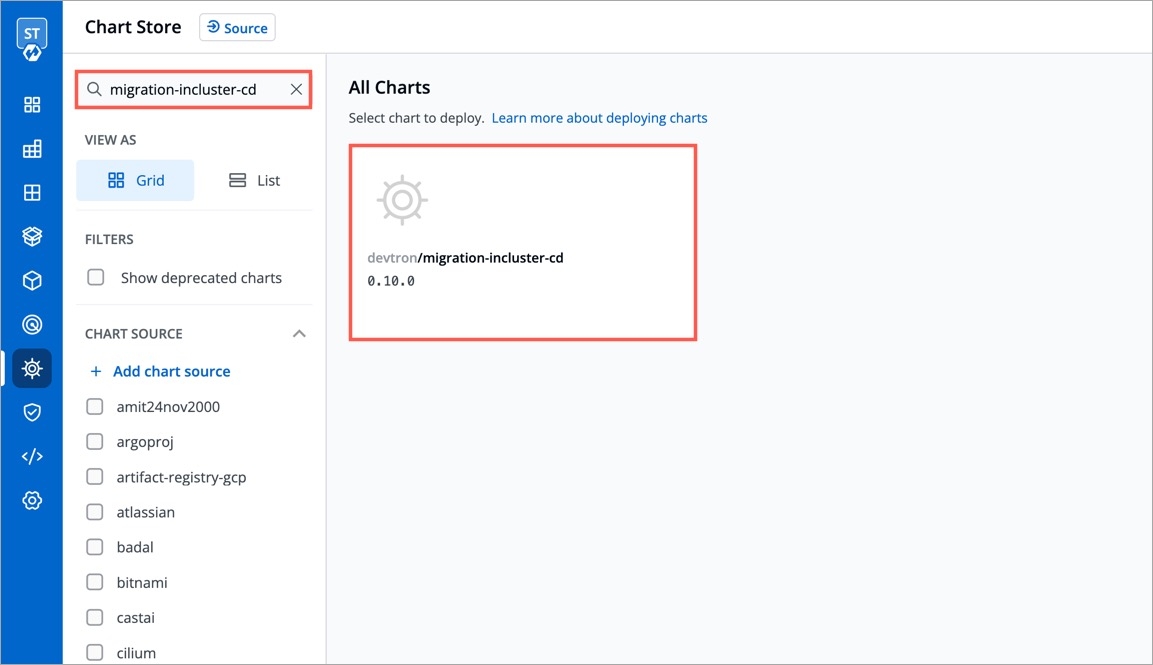Screen dimensions: 1153x665
Task: Tick the bitnami chart source checkbox
Action: point(95,582)
